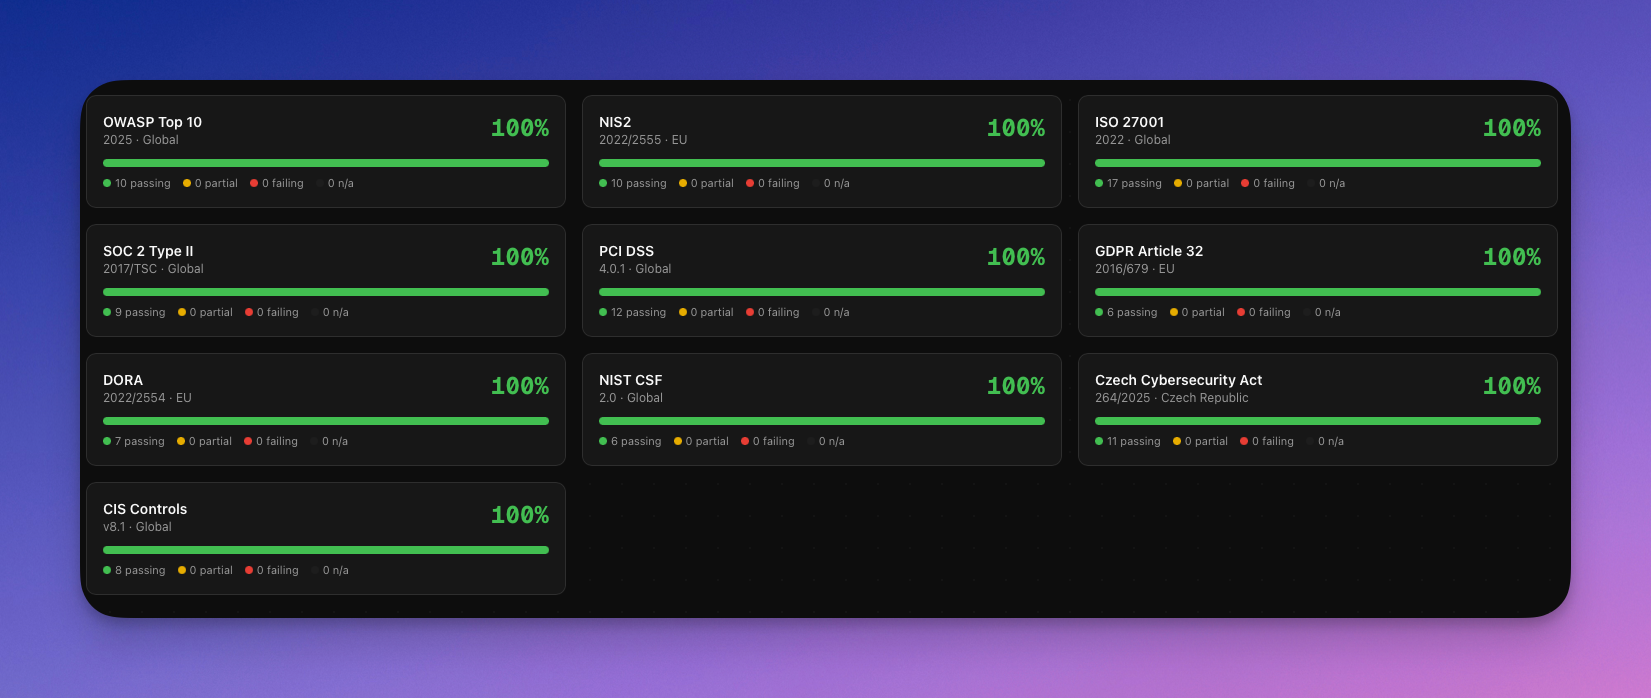Click the PCI DSS progress bar

click(x=822, y=292)
